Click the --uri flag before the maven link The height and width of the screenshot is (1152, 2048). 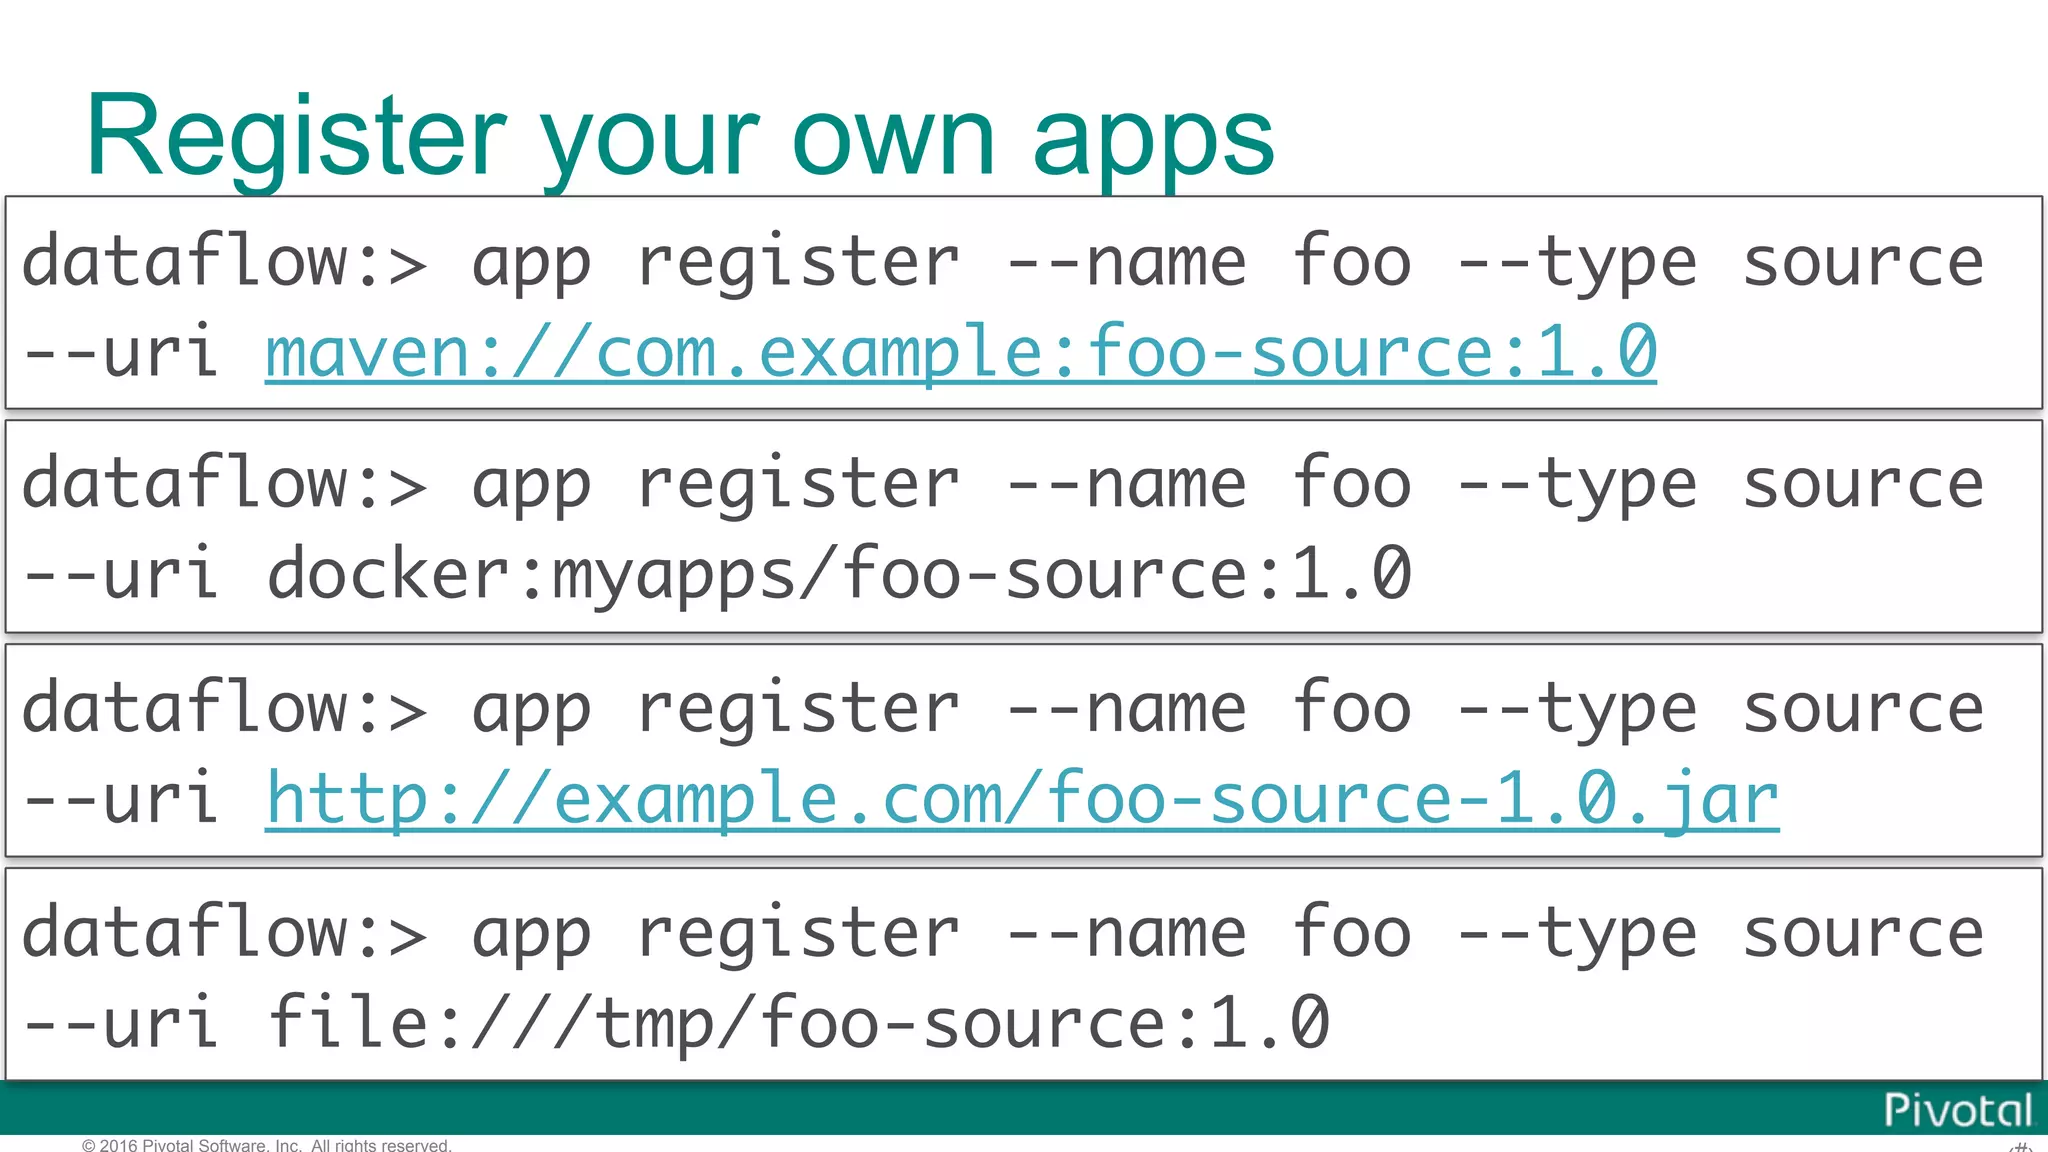tap(120, 353)
